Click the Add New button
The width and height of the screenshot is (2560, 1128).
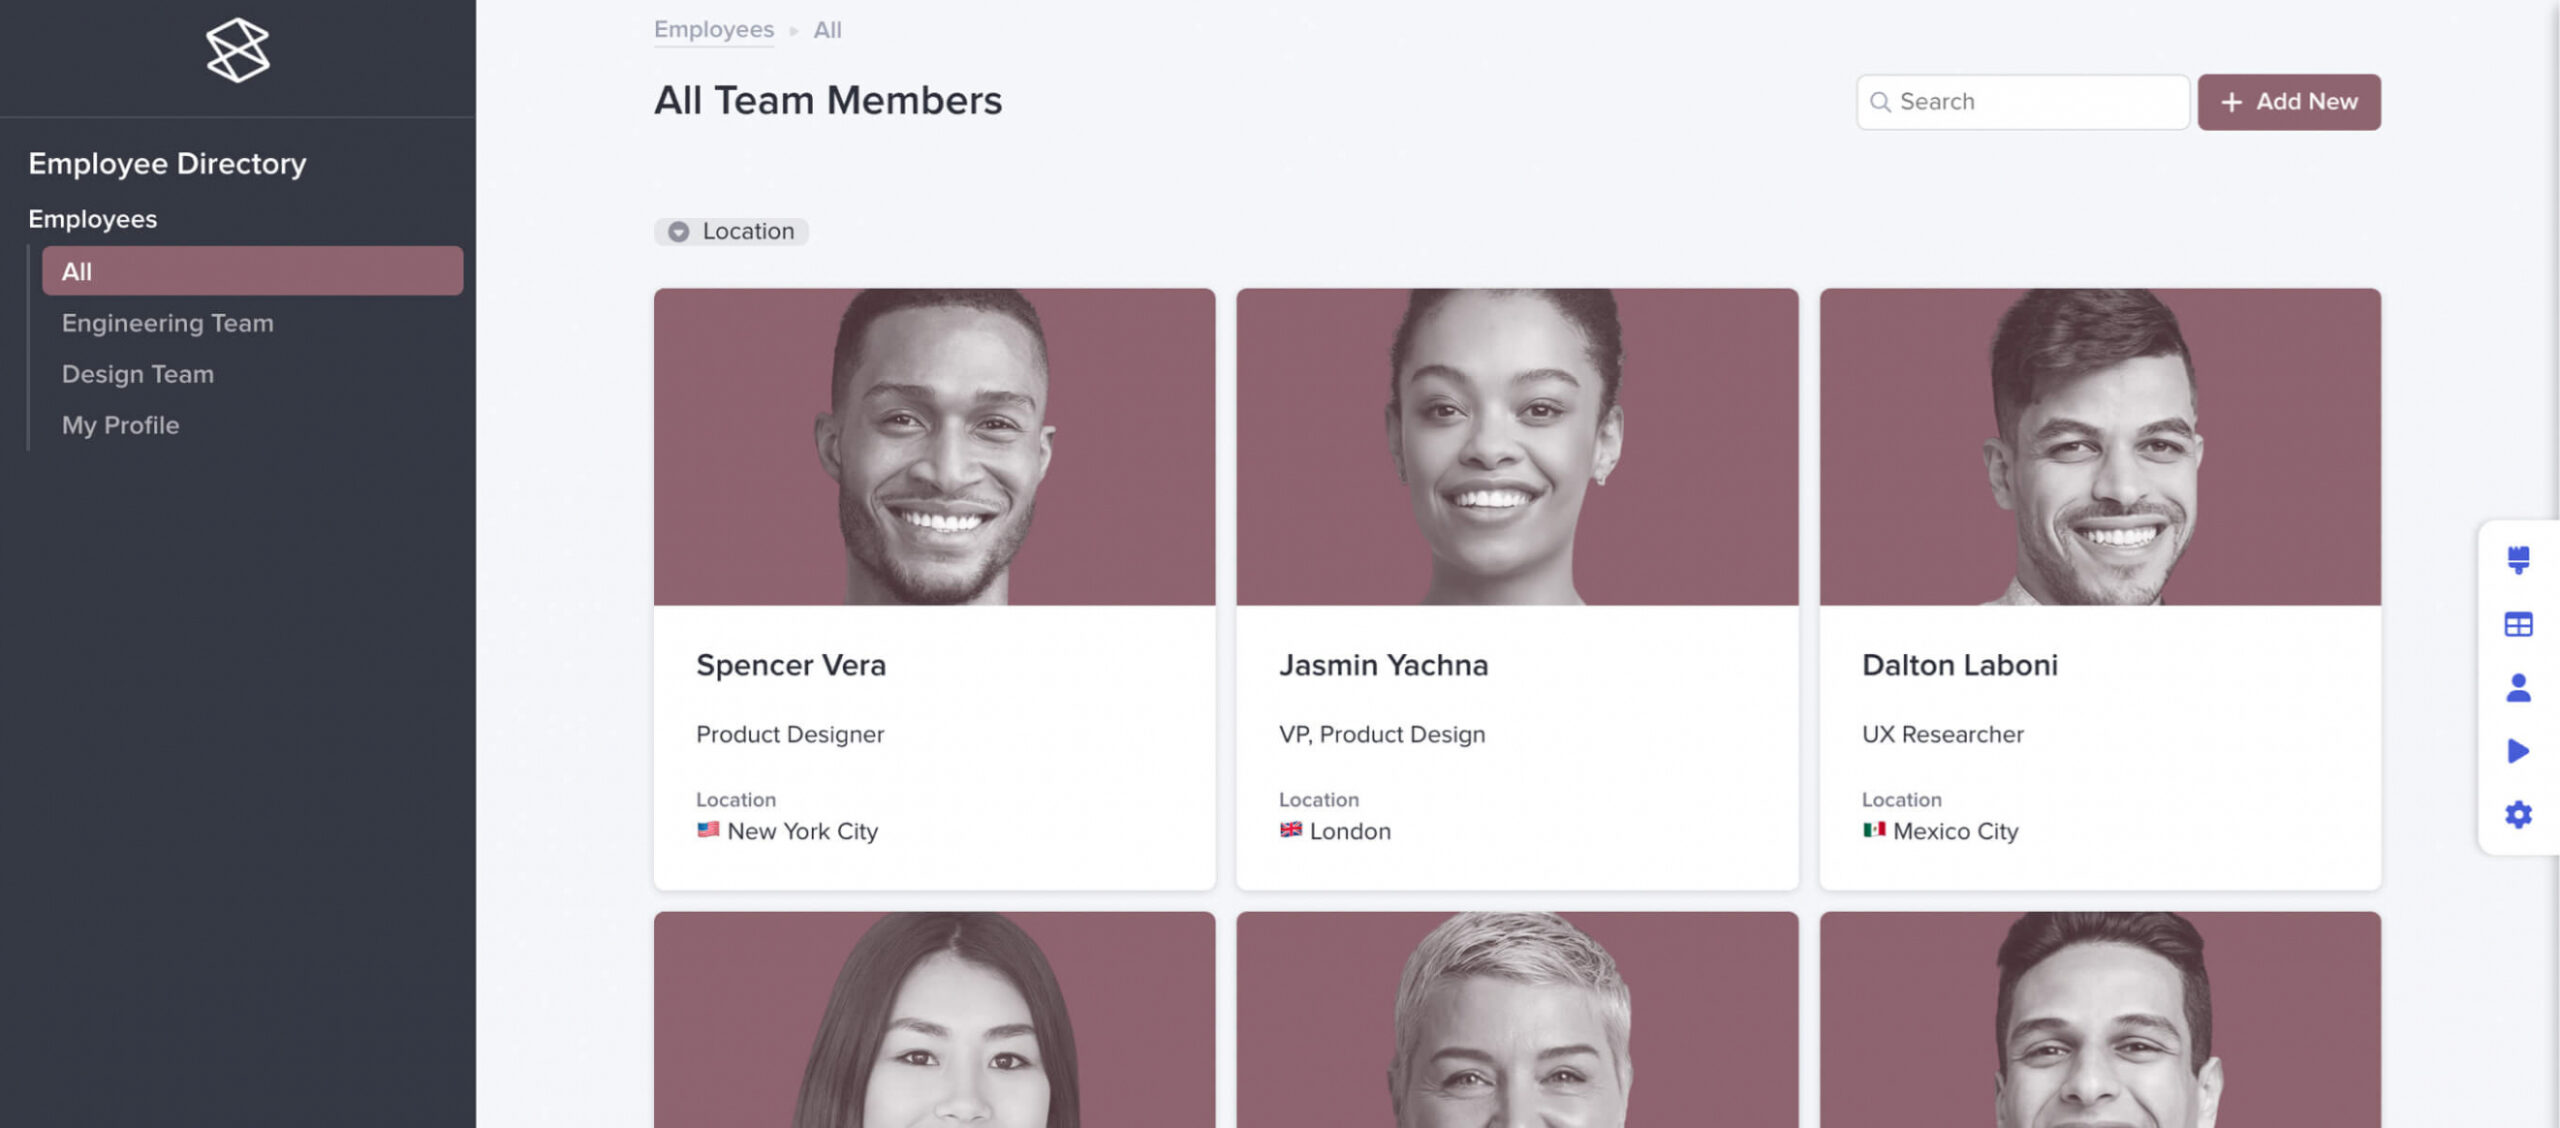click(2288, 102)
